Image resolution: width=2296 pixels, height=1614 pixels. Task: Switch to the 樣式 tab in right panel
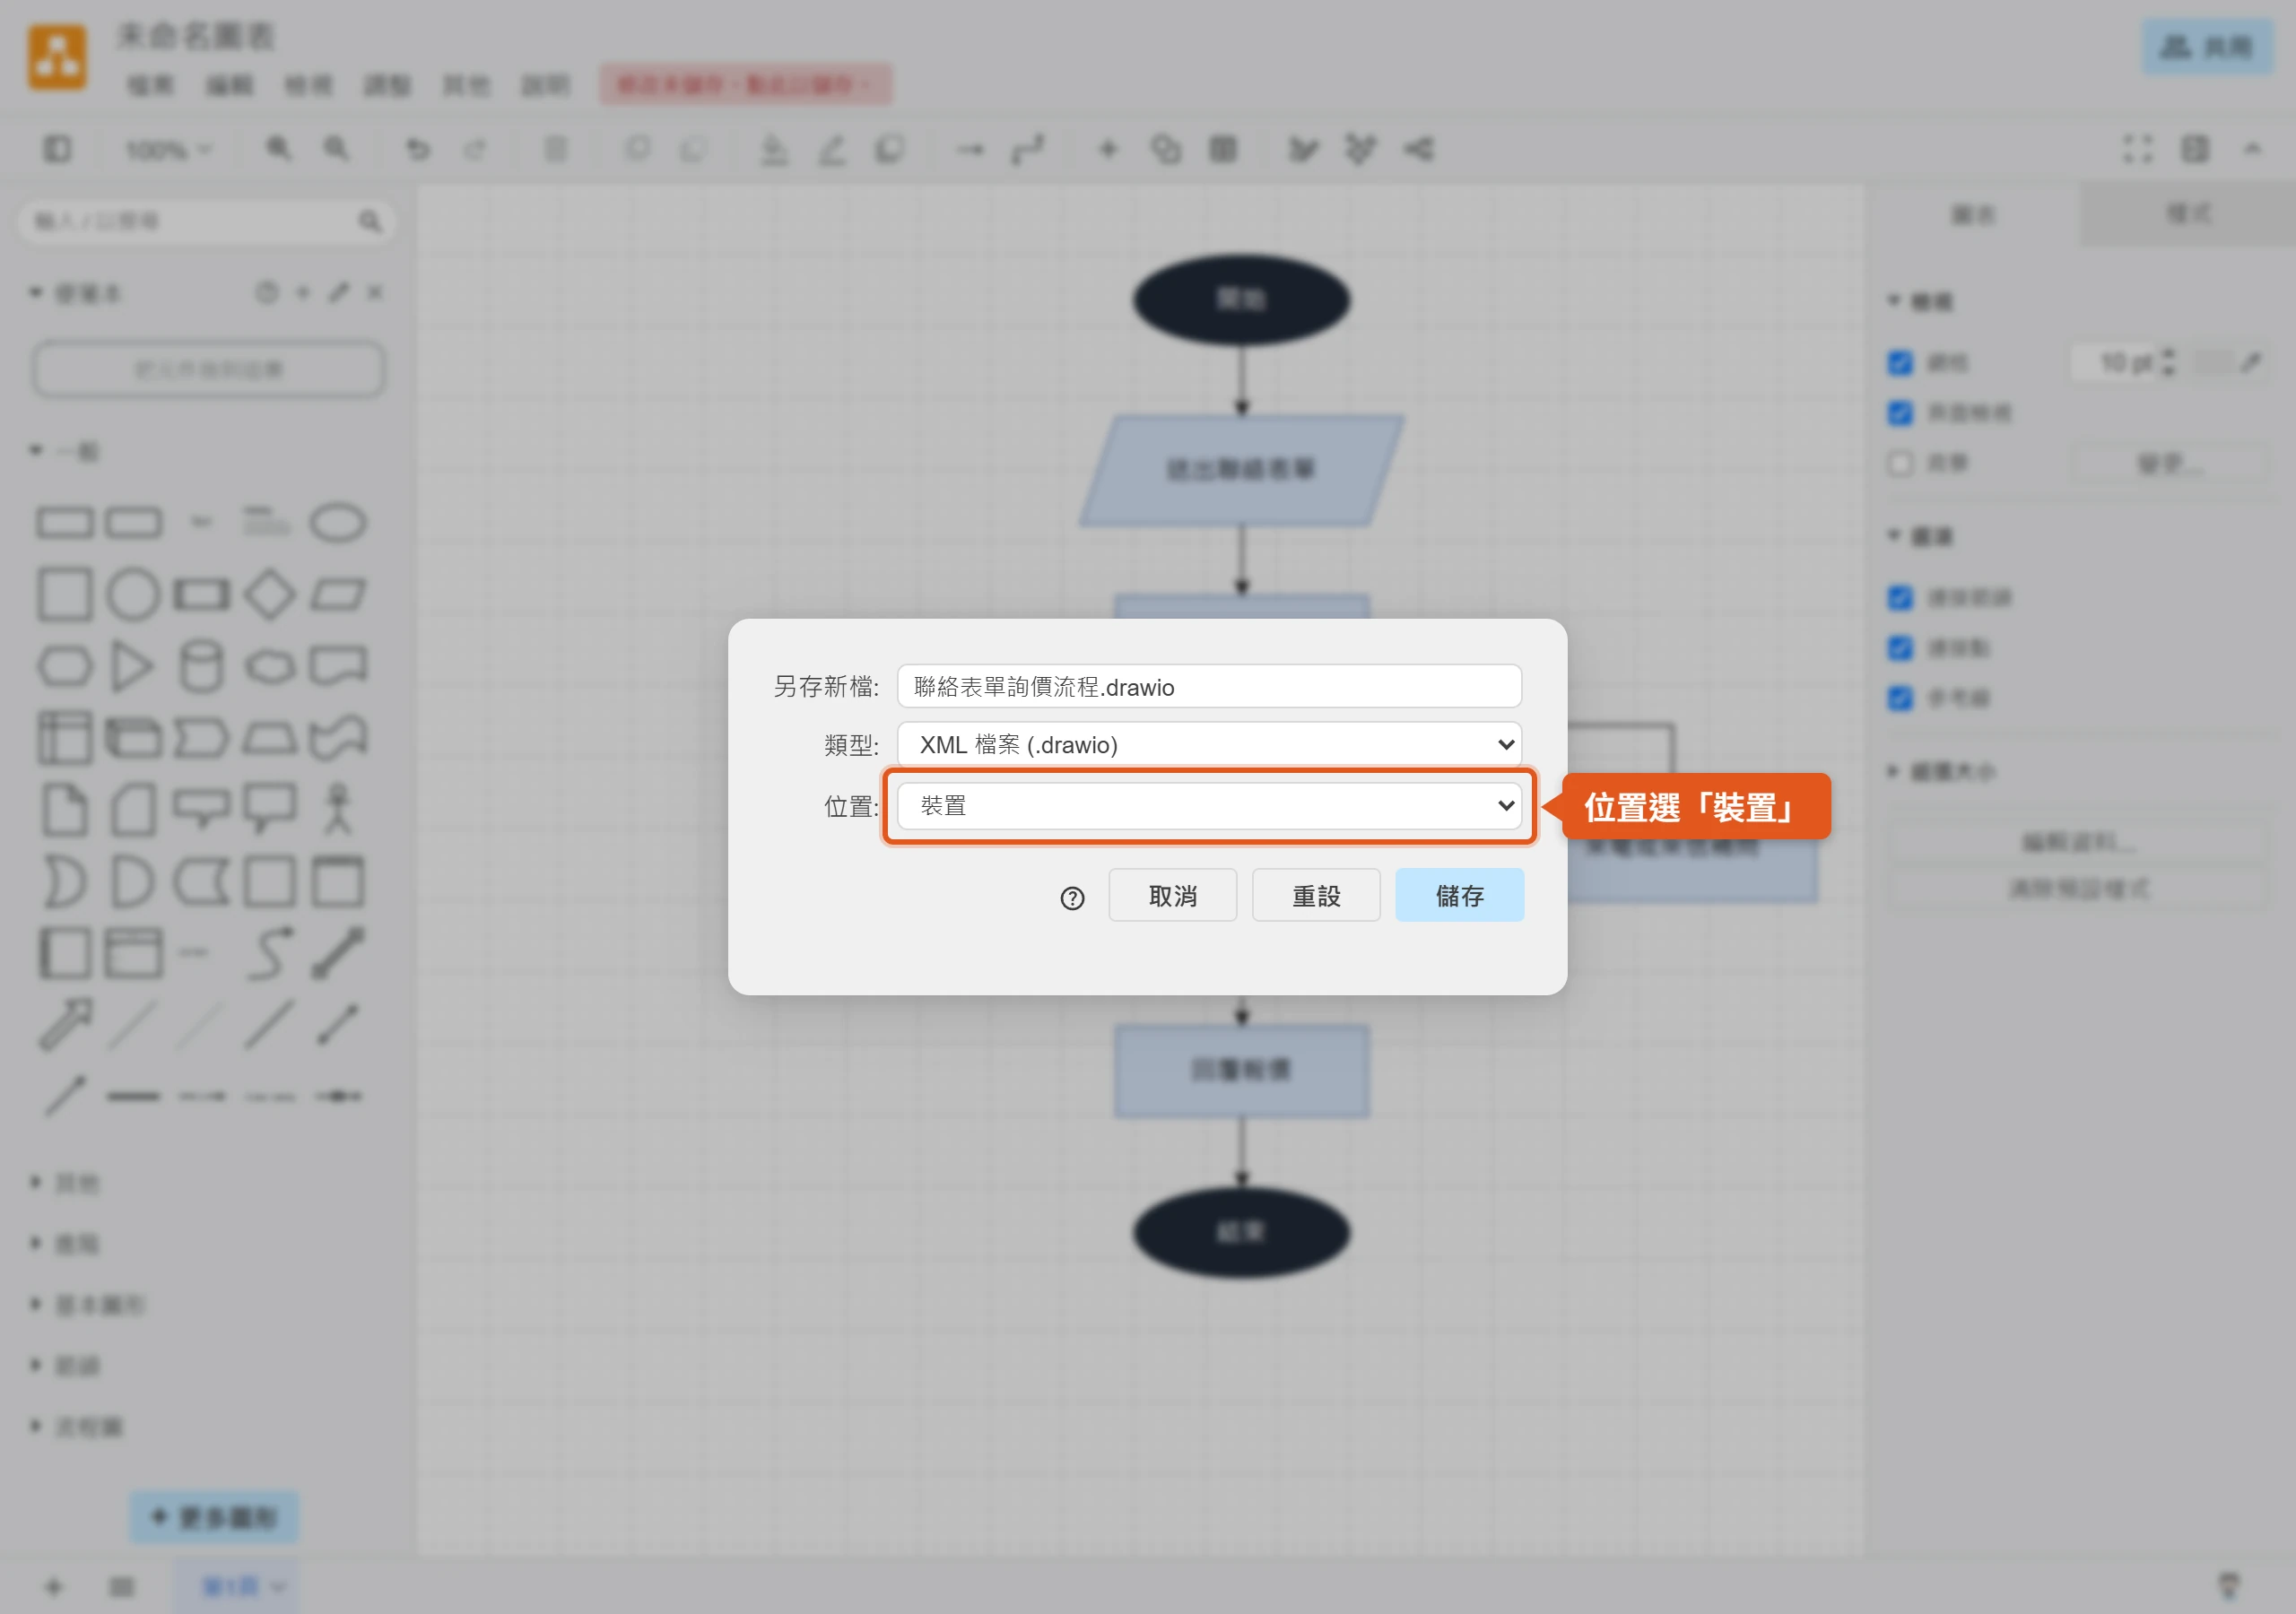pos(2188,215)
